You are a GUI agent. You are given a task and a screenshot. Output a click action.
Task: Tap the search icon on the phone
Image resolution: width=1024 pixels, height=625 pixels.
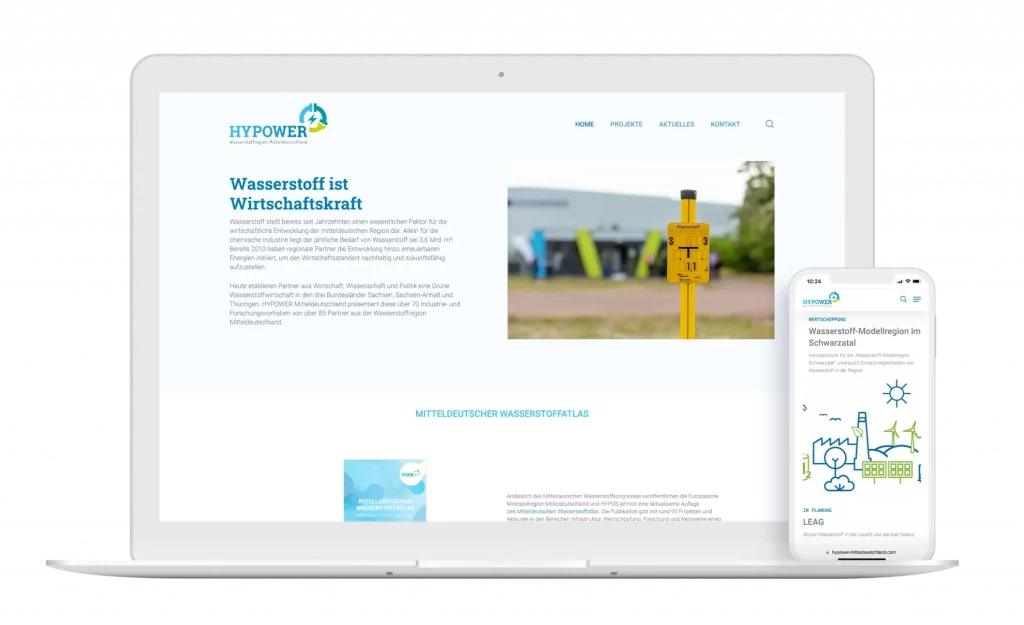[903, 299]
